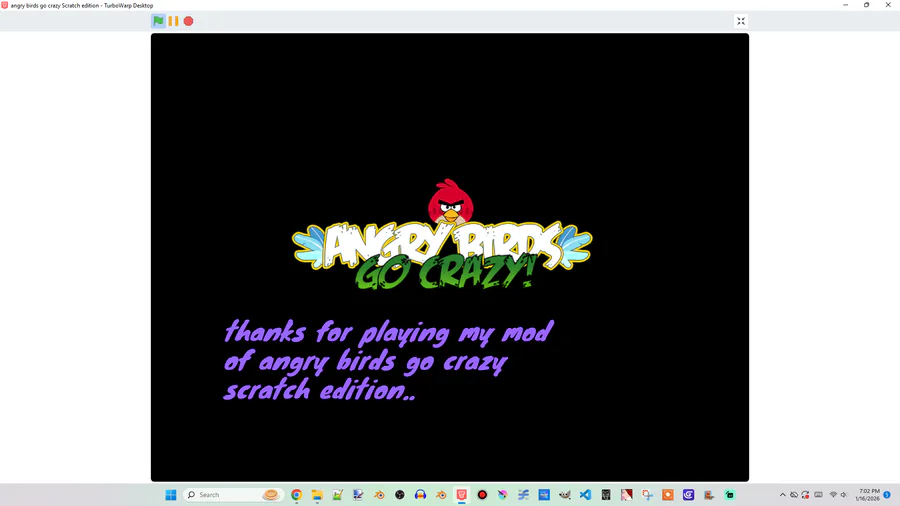This screenshot has width=900, height=506.
Task: Open the red record-circle app in taskbar
Action: pos(482,495)
